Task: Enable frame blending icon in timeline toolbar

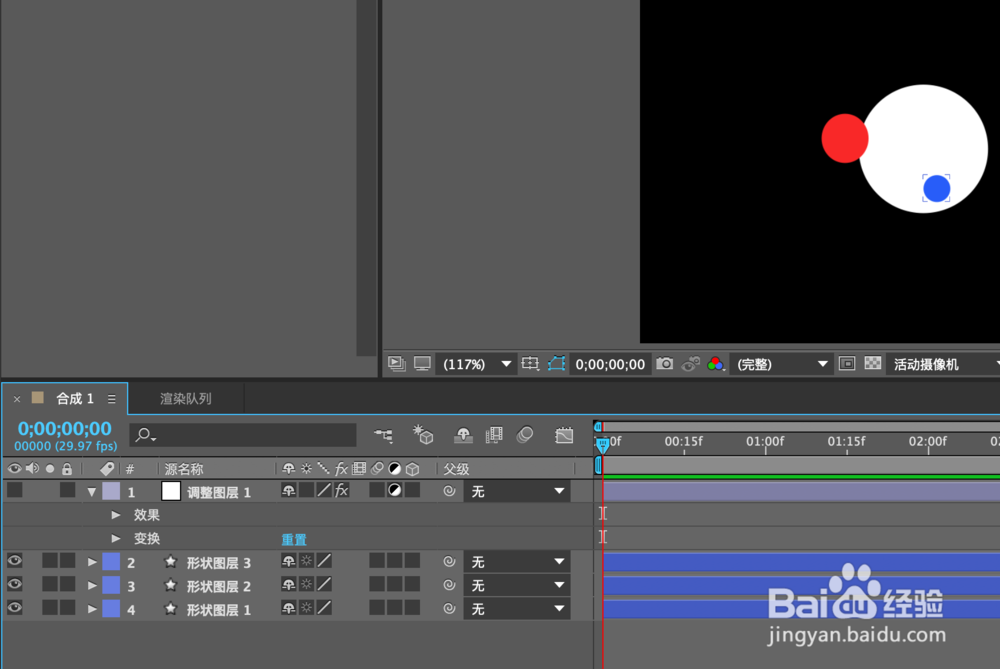Action: point(494,436)
